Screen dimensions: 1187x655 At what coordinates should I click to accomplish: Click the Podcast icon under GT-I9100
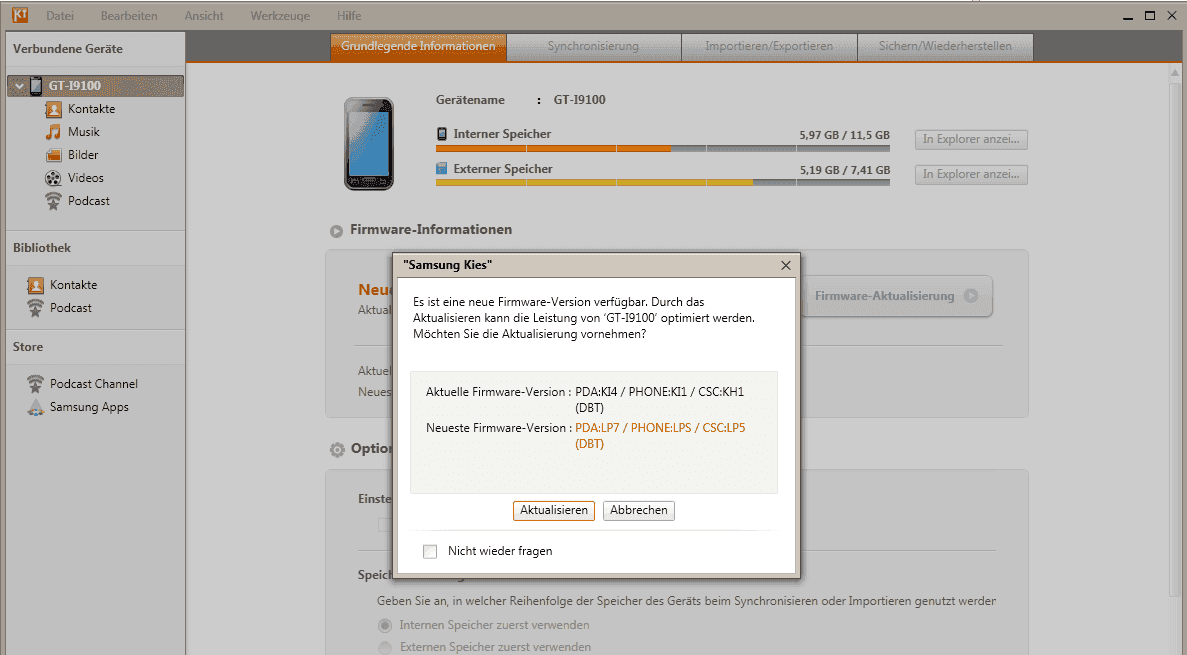(53, 201)
